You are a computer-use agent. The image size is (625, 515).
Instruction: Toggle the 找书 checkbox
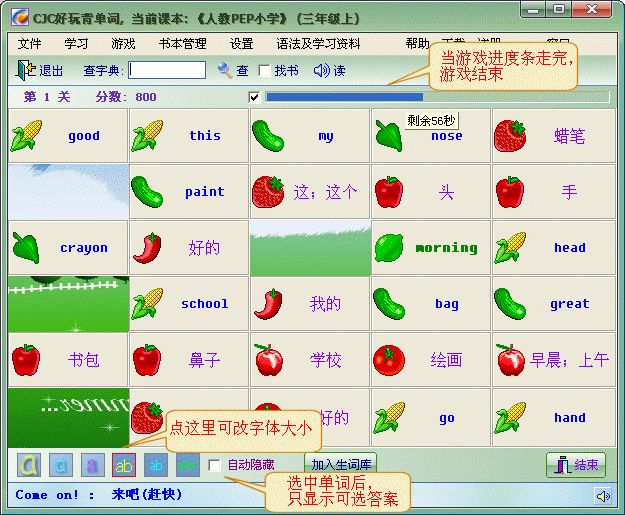coord(264,71)
